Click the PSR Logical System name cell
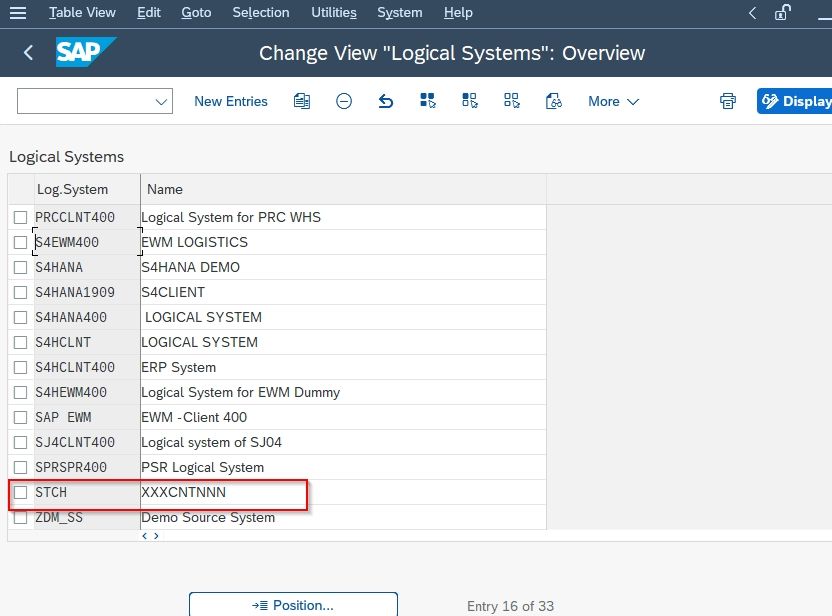 click(343, 467)
